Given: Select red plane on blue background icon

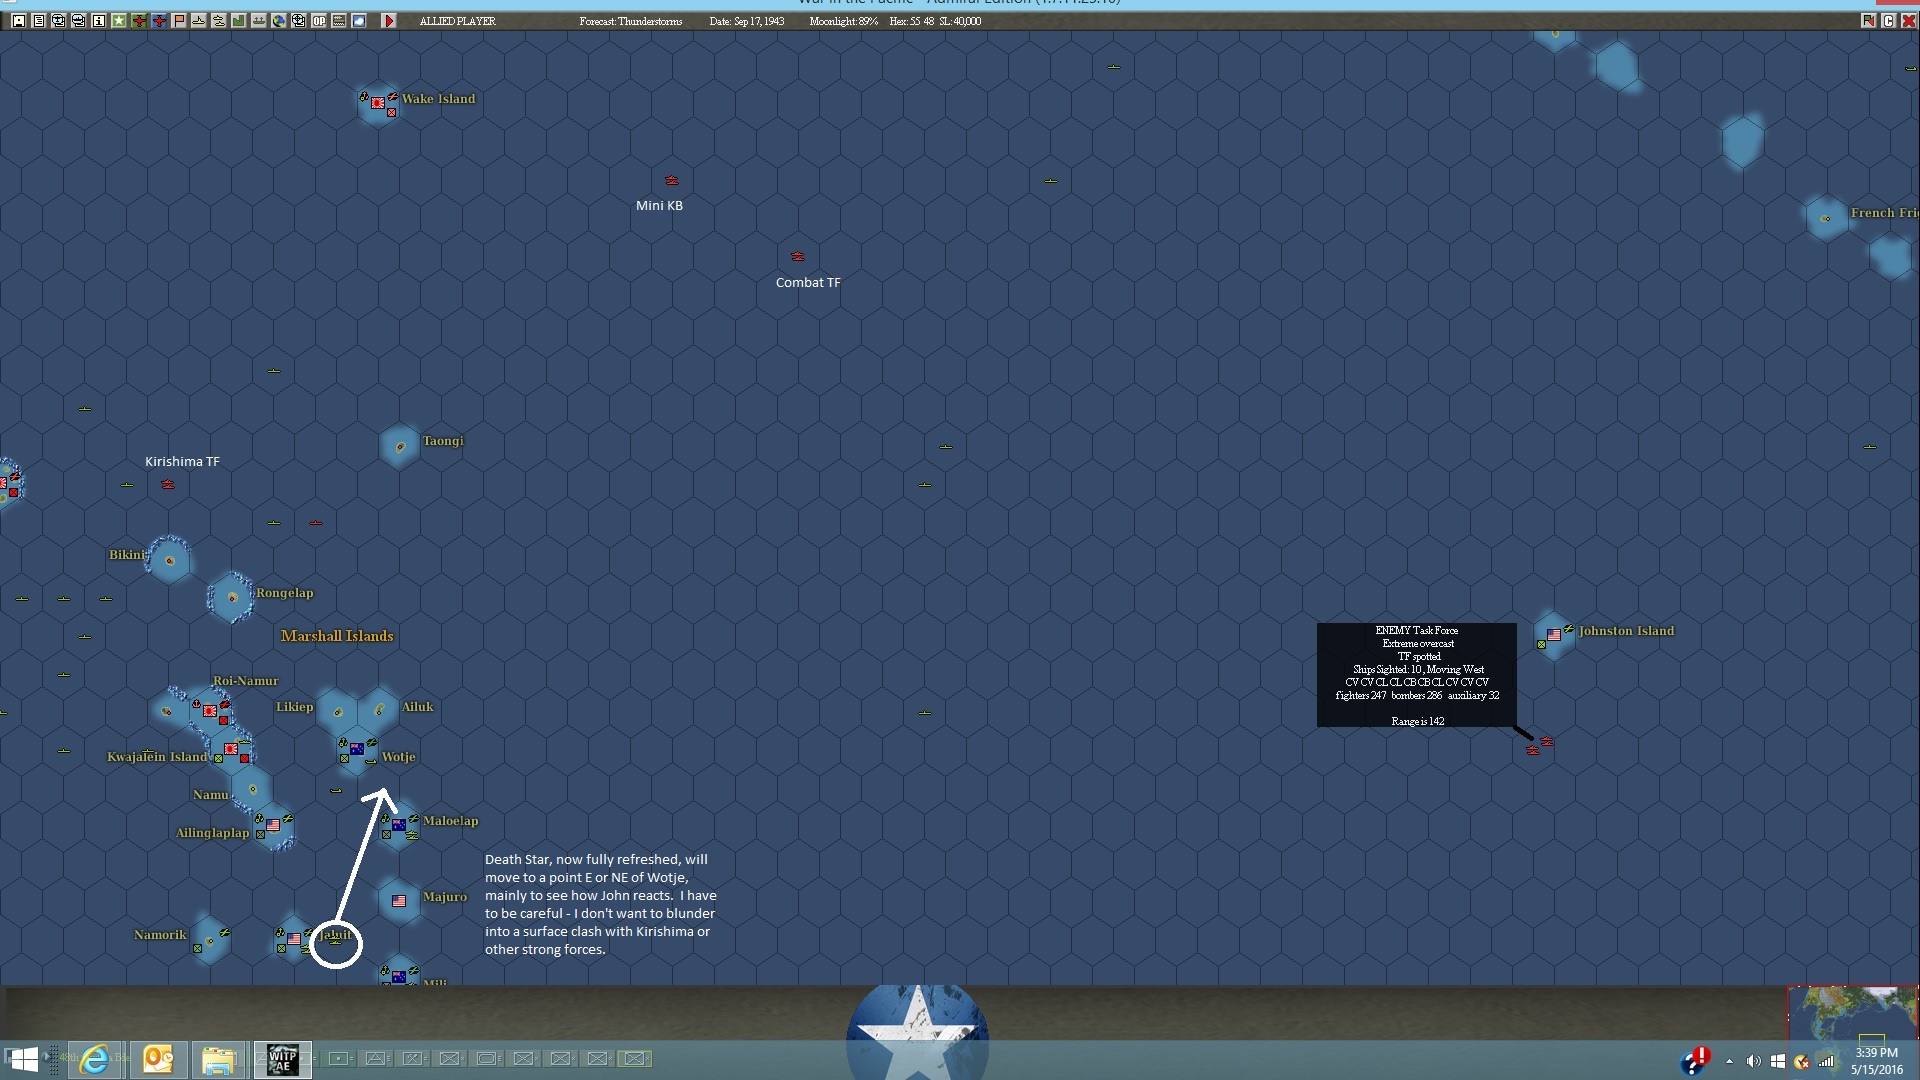Looking at the screenshot, I should tap(159, 21).
